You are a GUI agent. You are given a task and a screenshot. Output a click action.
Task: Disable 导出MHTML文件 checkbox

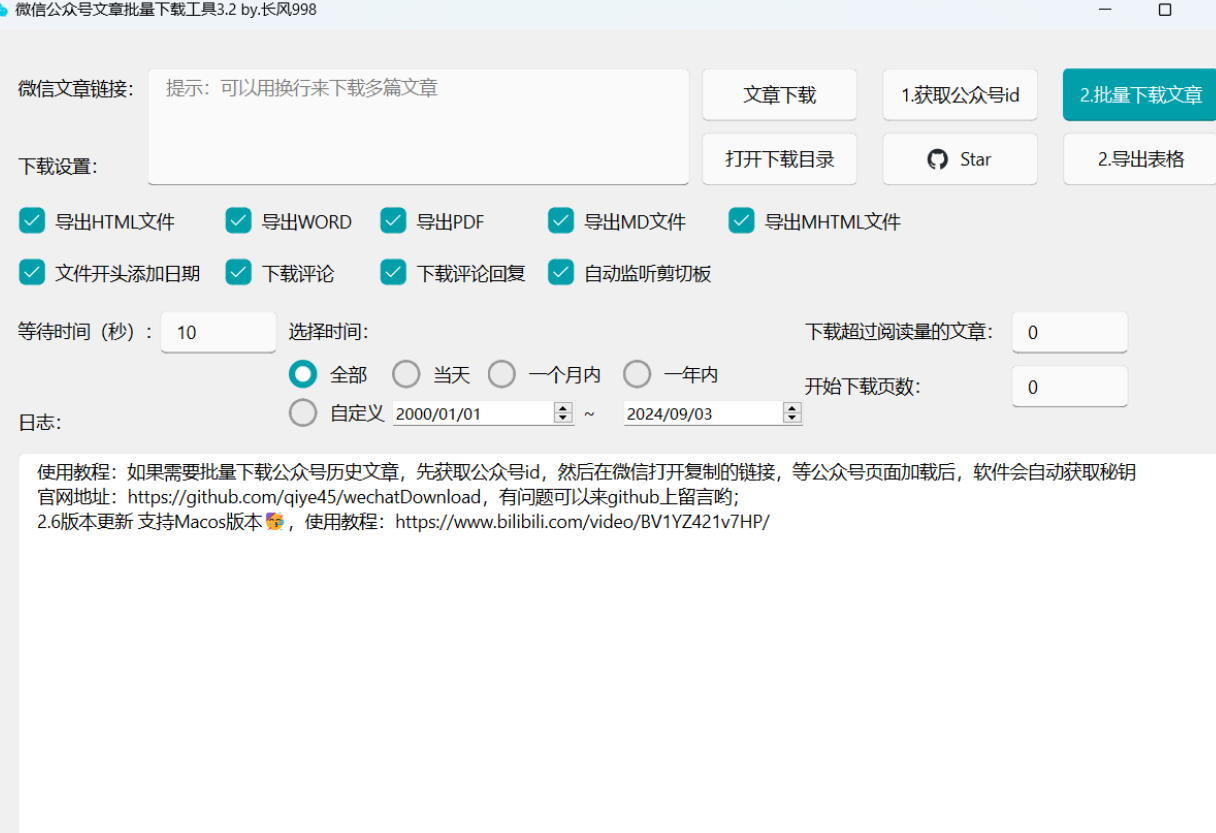coord(741,221)
